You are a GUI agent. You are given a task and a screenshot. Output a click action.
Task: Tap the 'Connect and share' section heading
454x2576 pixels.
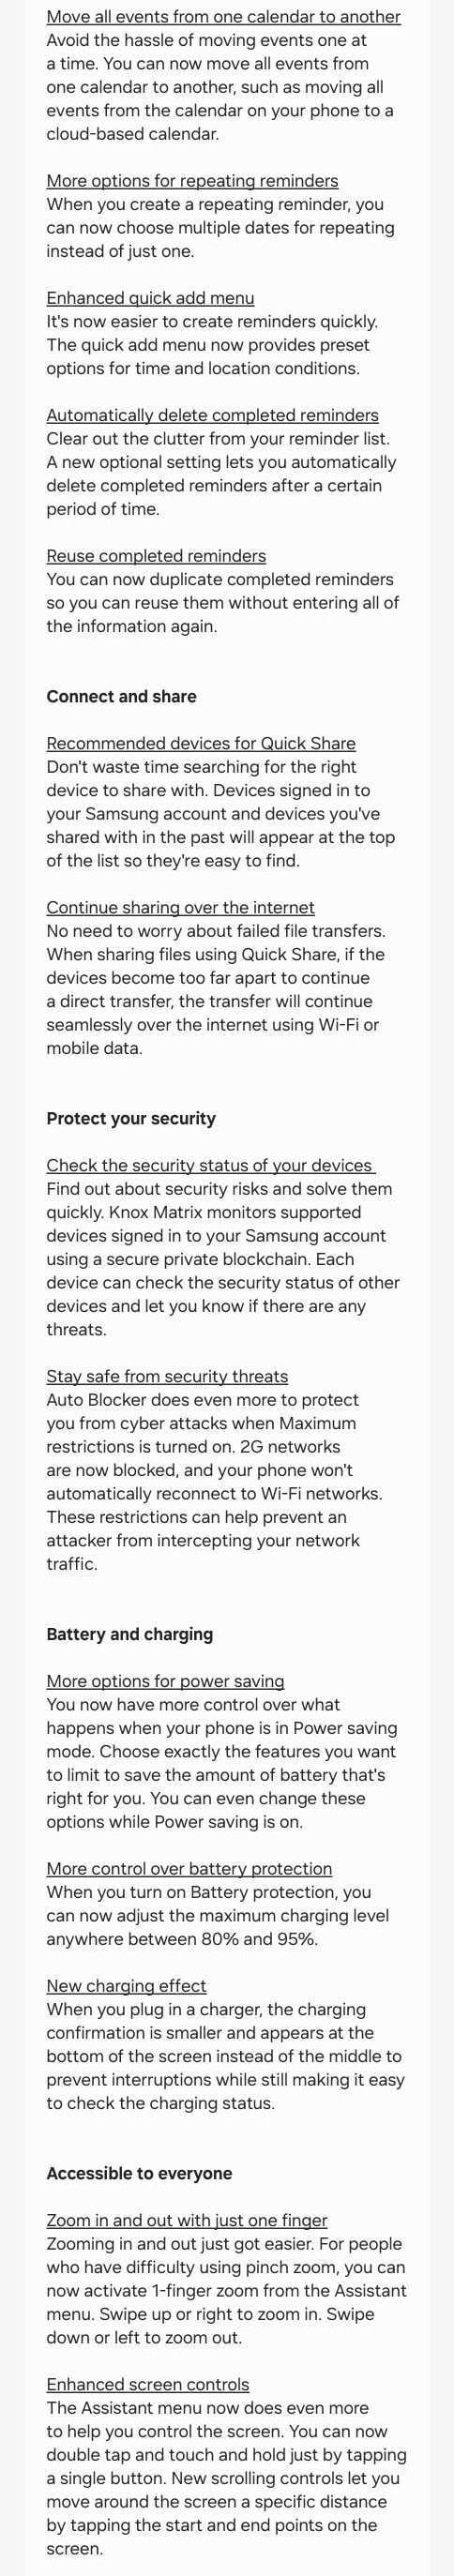click(x=121, y=696)
